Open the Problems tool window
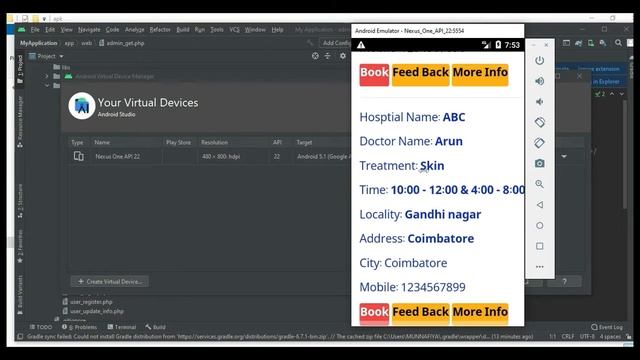 click(80, 327)
